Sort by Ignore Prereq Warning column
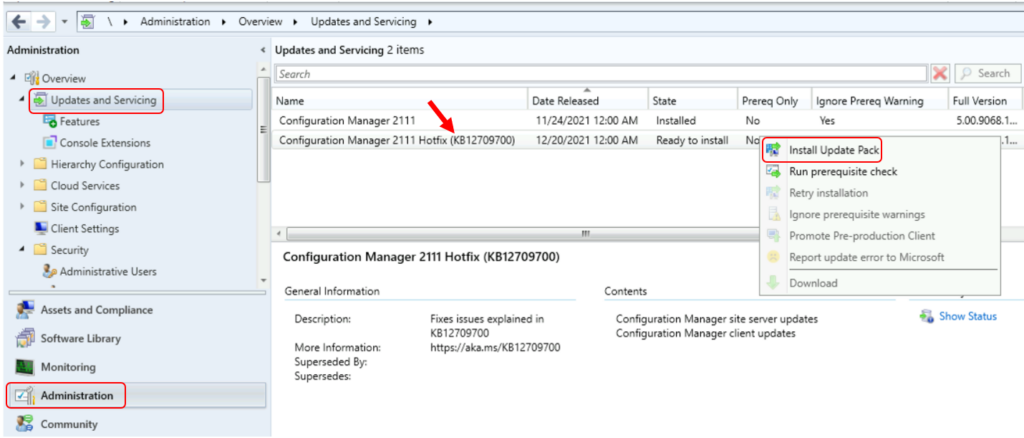Screen dimensions: 1024x438 [880, 101]
